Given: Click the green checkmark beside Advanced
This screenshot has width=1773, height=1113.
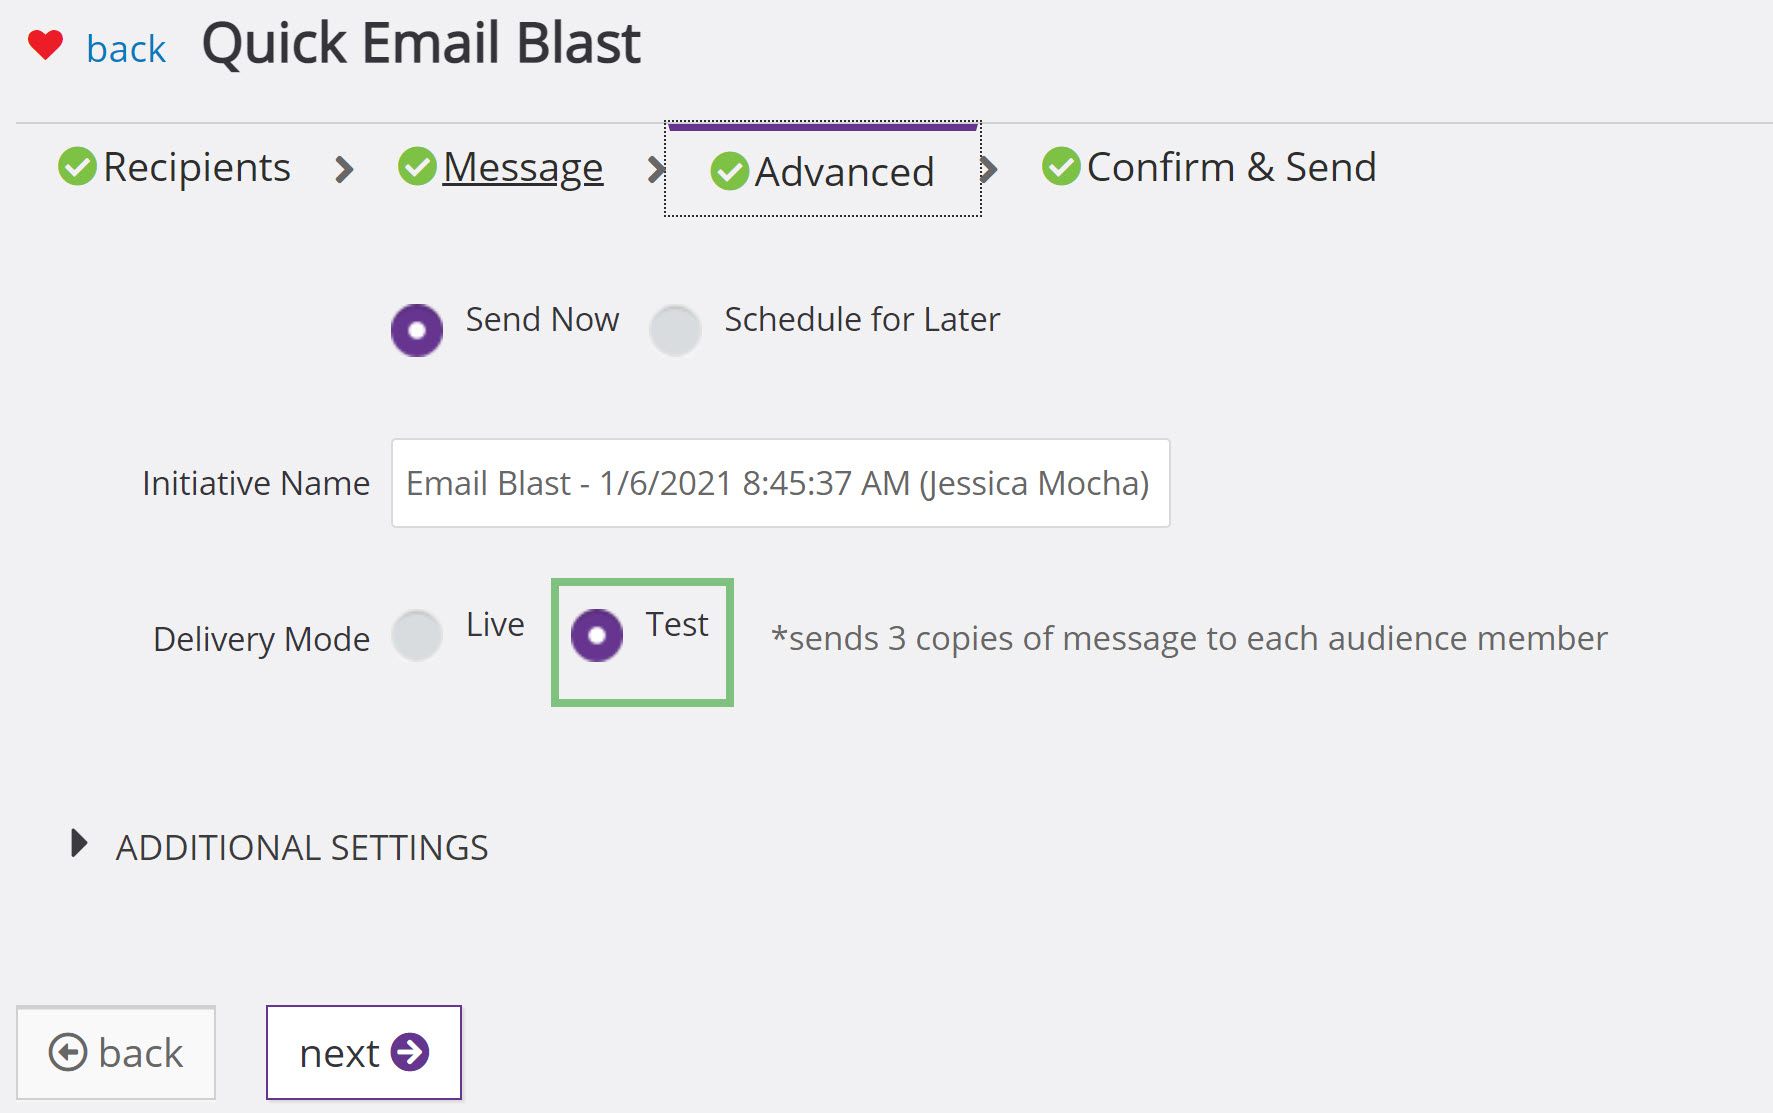Looking at the screenshot, I should coord(729,171).
